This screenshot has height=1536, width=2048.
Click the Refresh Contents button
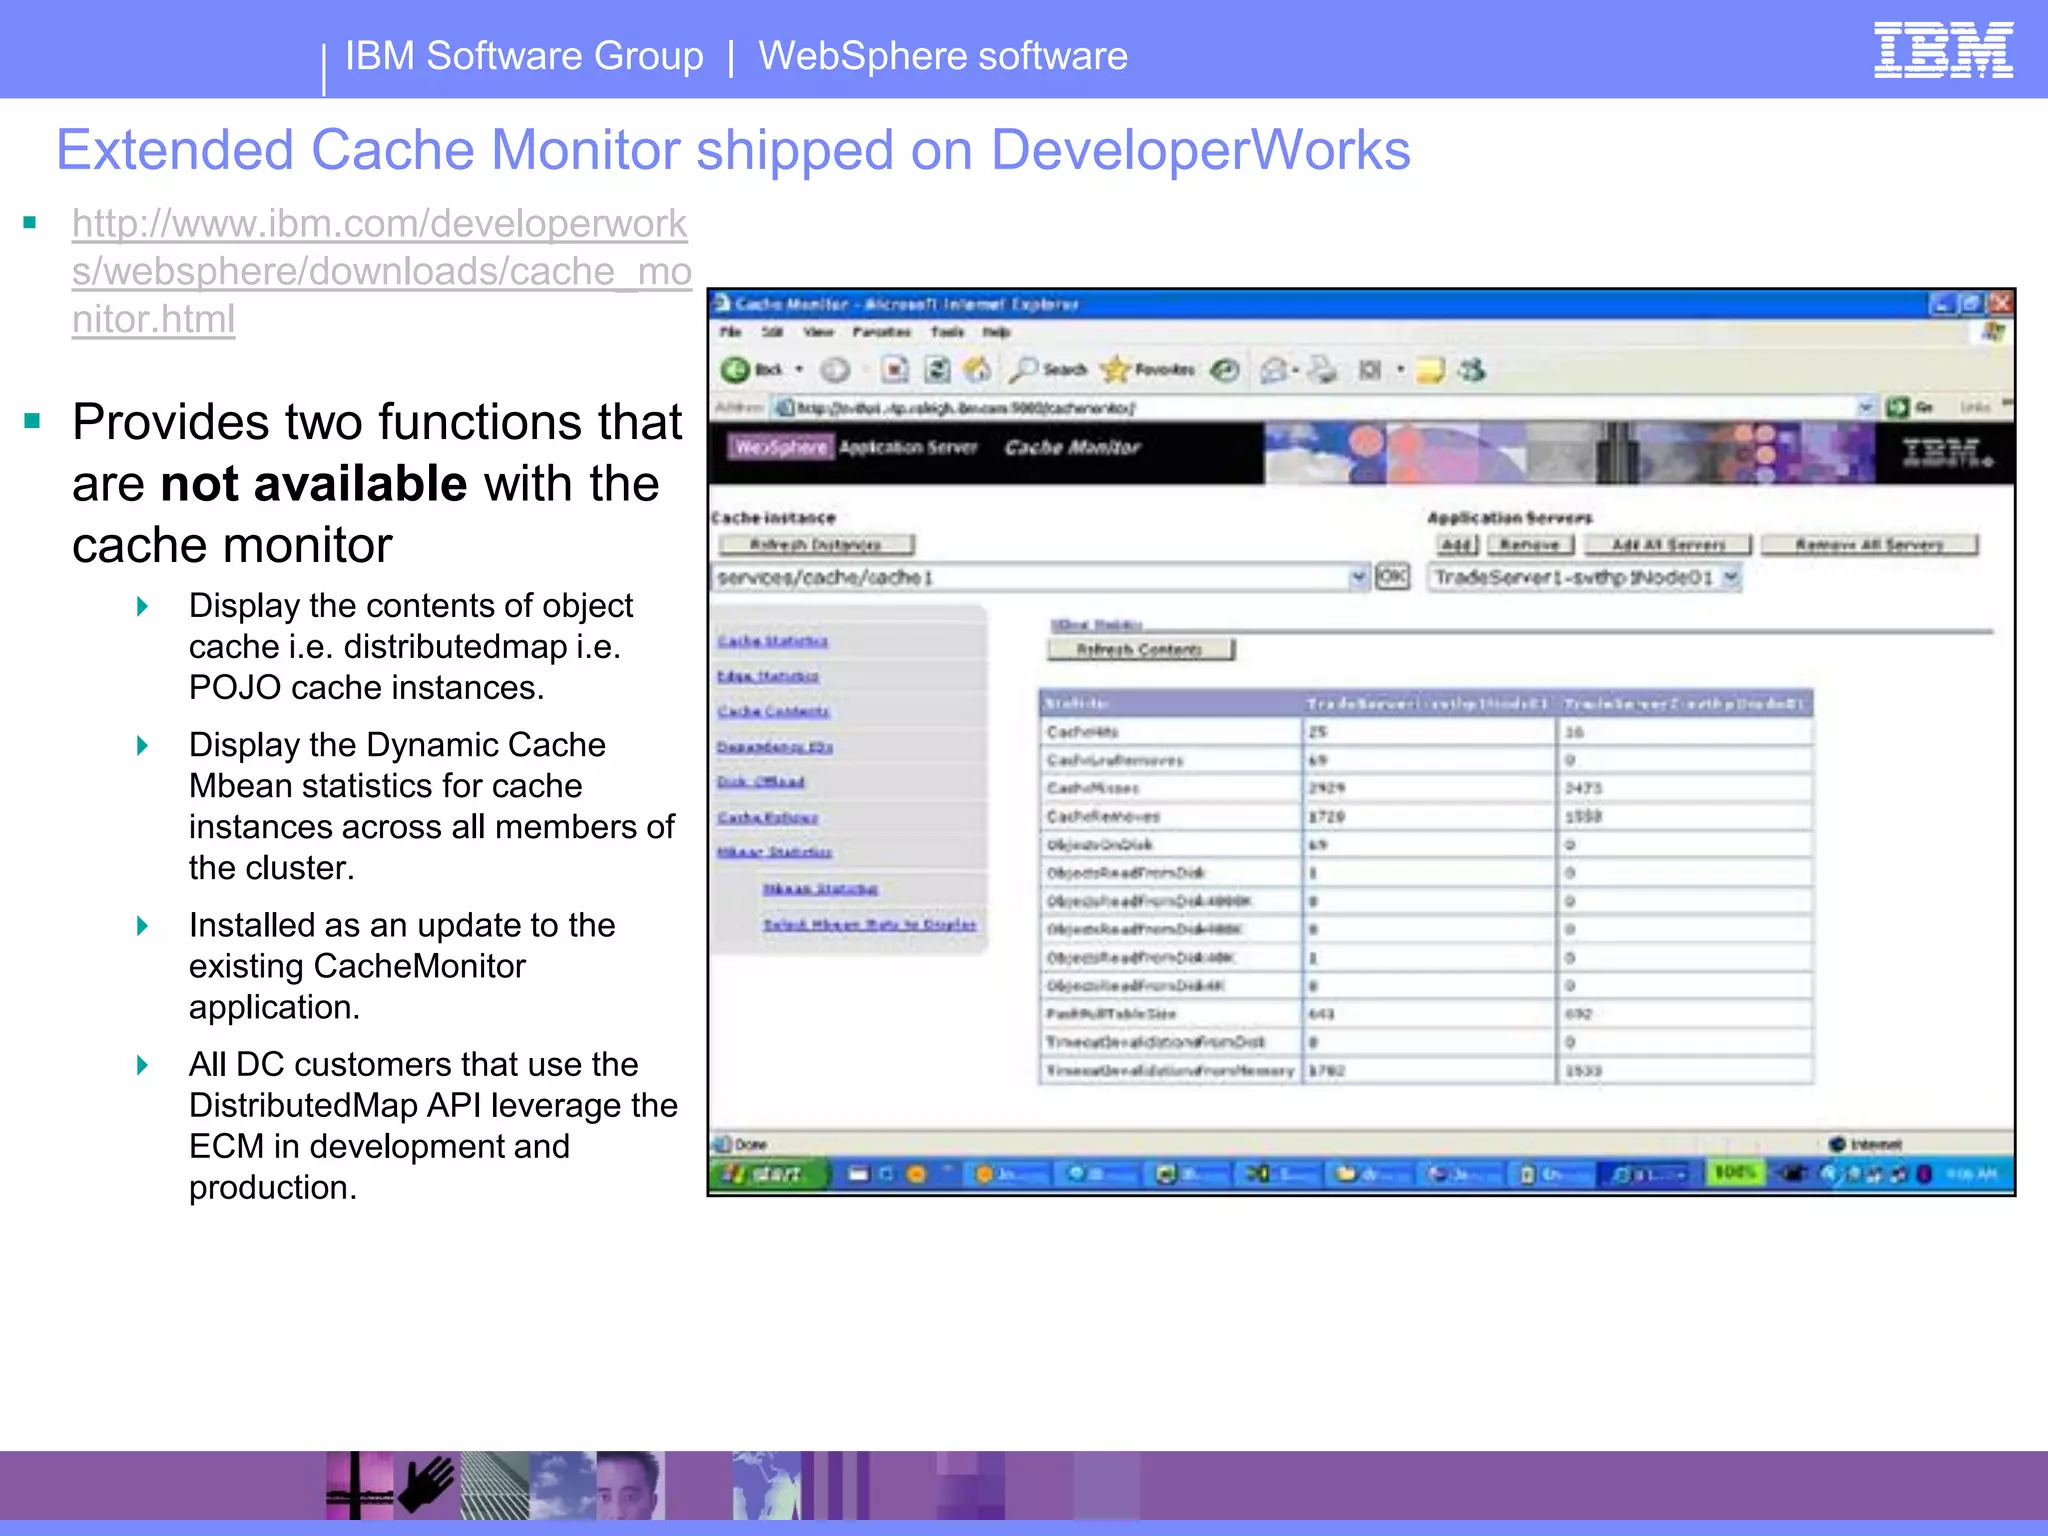point(1141,650)
